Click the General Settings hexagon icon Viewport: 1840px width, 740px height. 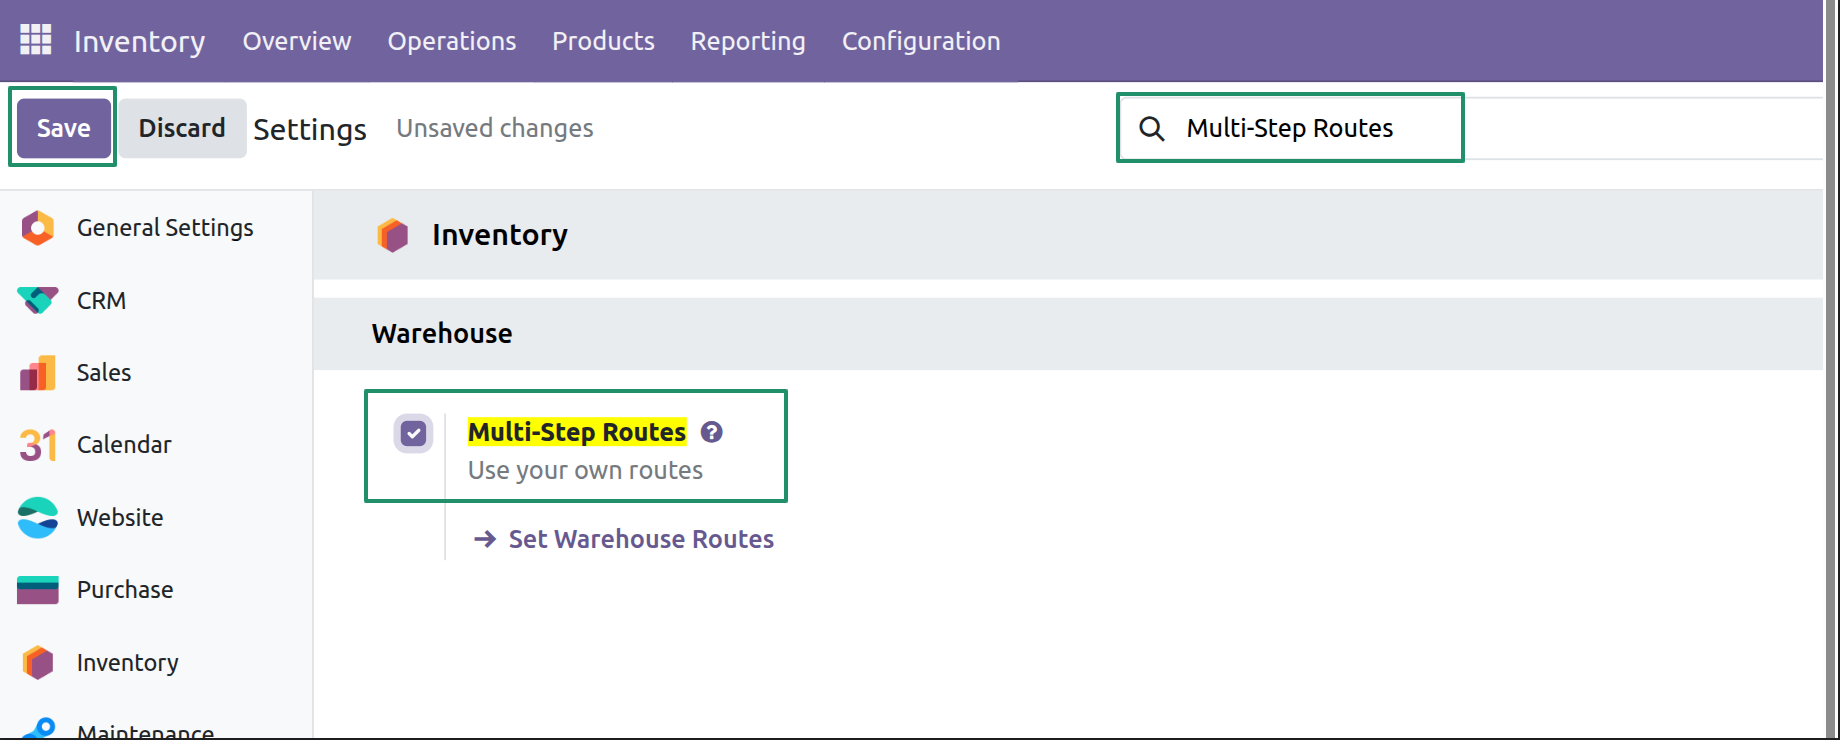(x=38, y=228)
